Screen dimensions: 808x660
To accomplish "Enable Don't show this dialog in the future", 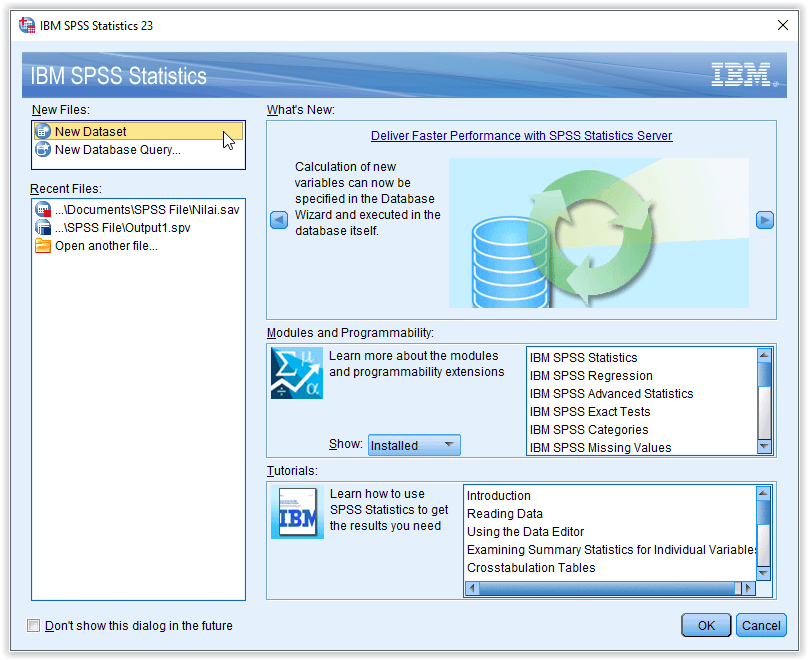I will click(x=33, y=625).
